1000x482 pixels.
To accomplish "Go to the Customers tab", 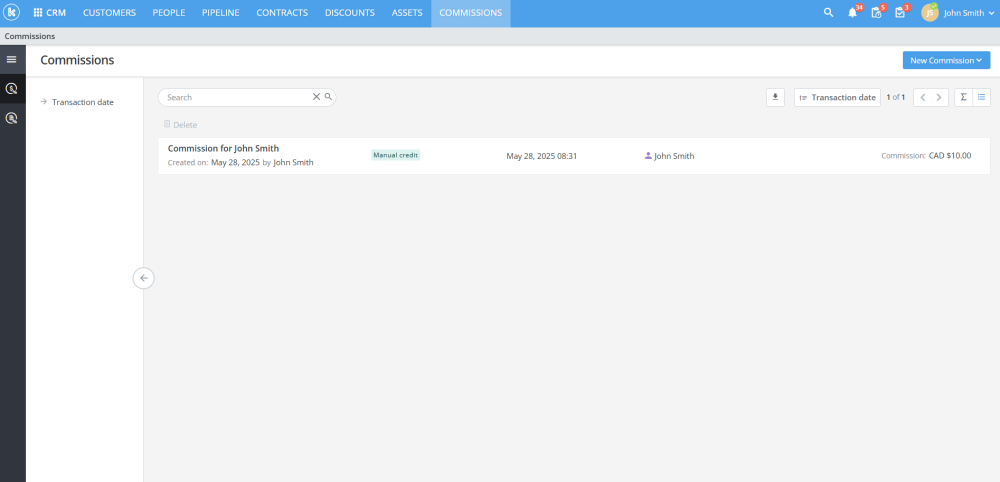I will click(109, 13).
